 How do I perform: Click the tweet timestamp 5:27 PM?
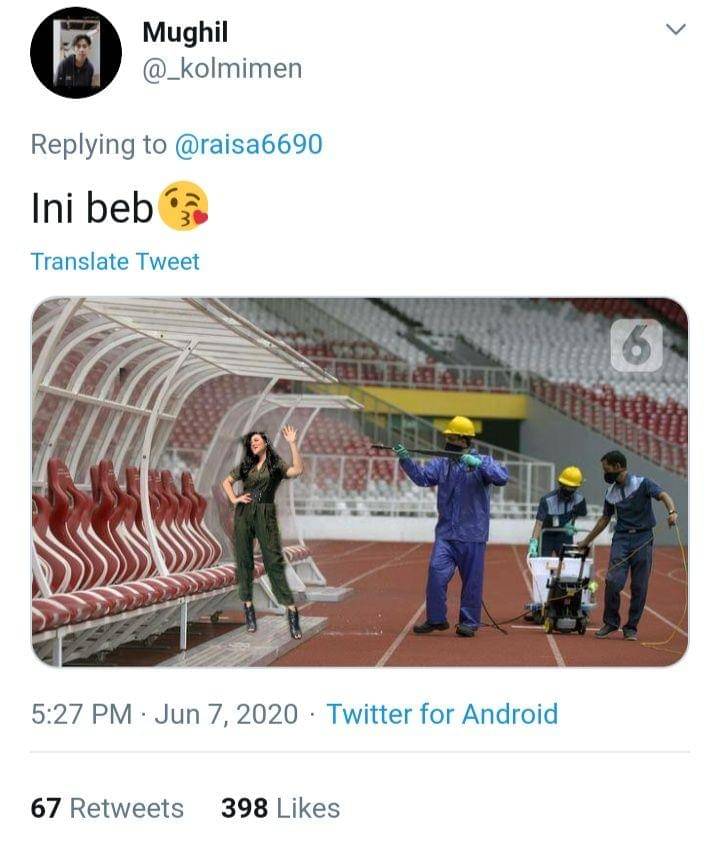point(82,714)
